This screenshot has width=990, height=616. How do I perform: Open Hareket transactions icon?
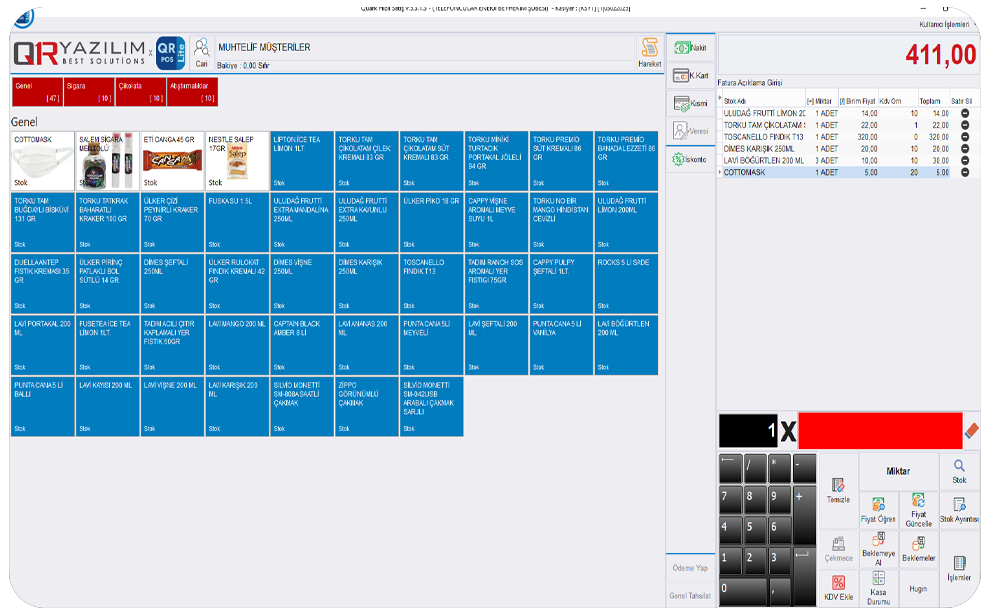coord(649,52)
